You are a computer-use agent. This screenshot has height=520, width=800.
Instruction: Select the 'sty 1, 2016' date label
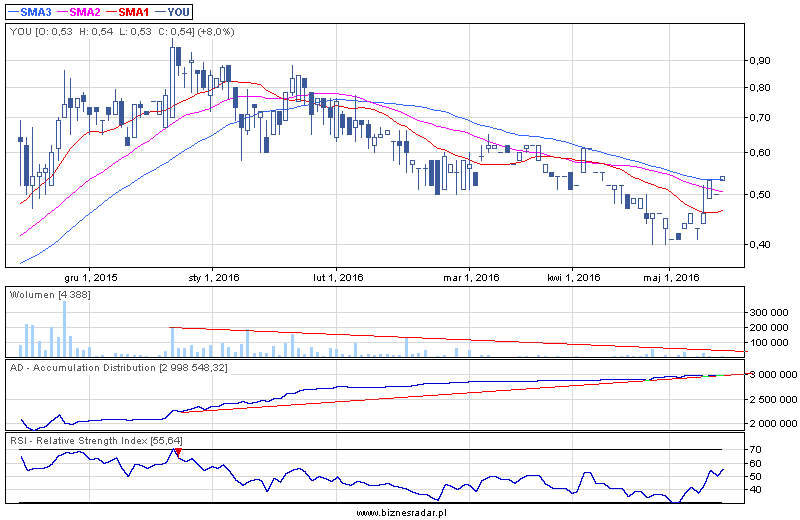[214, 277]
